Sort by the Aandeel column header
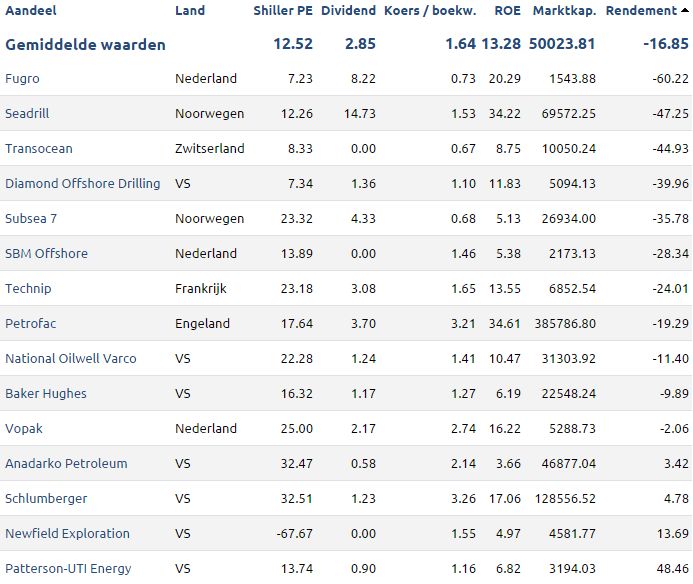 [31, 11]
